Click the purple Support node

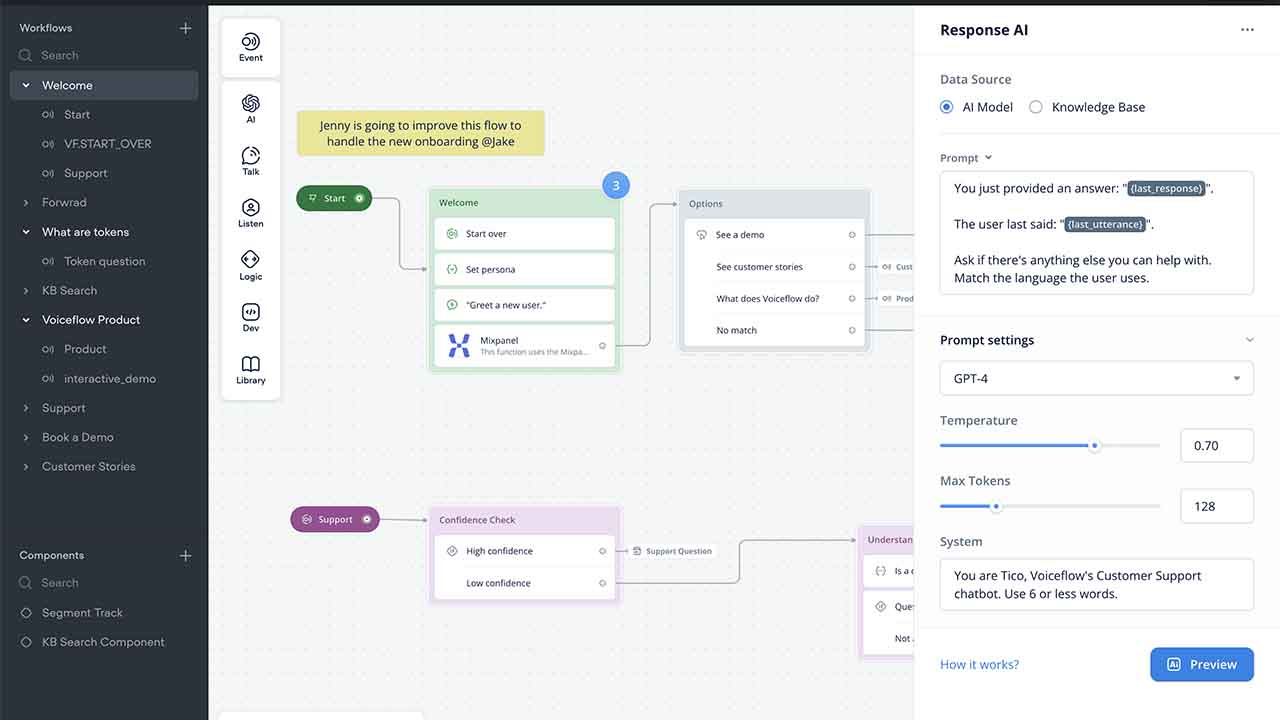pyautogui.click(x=335, y=519)
